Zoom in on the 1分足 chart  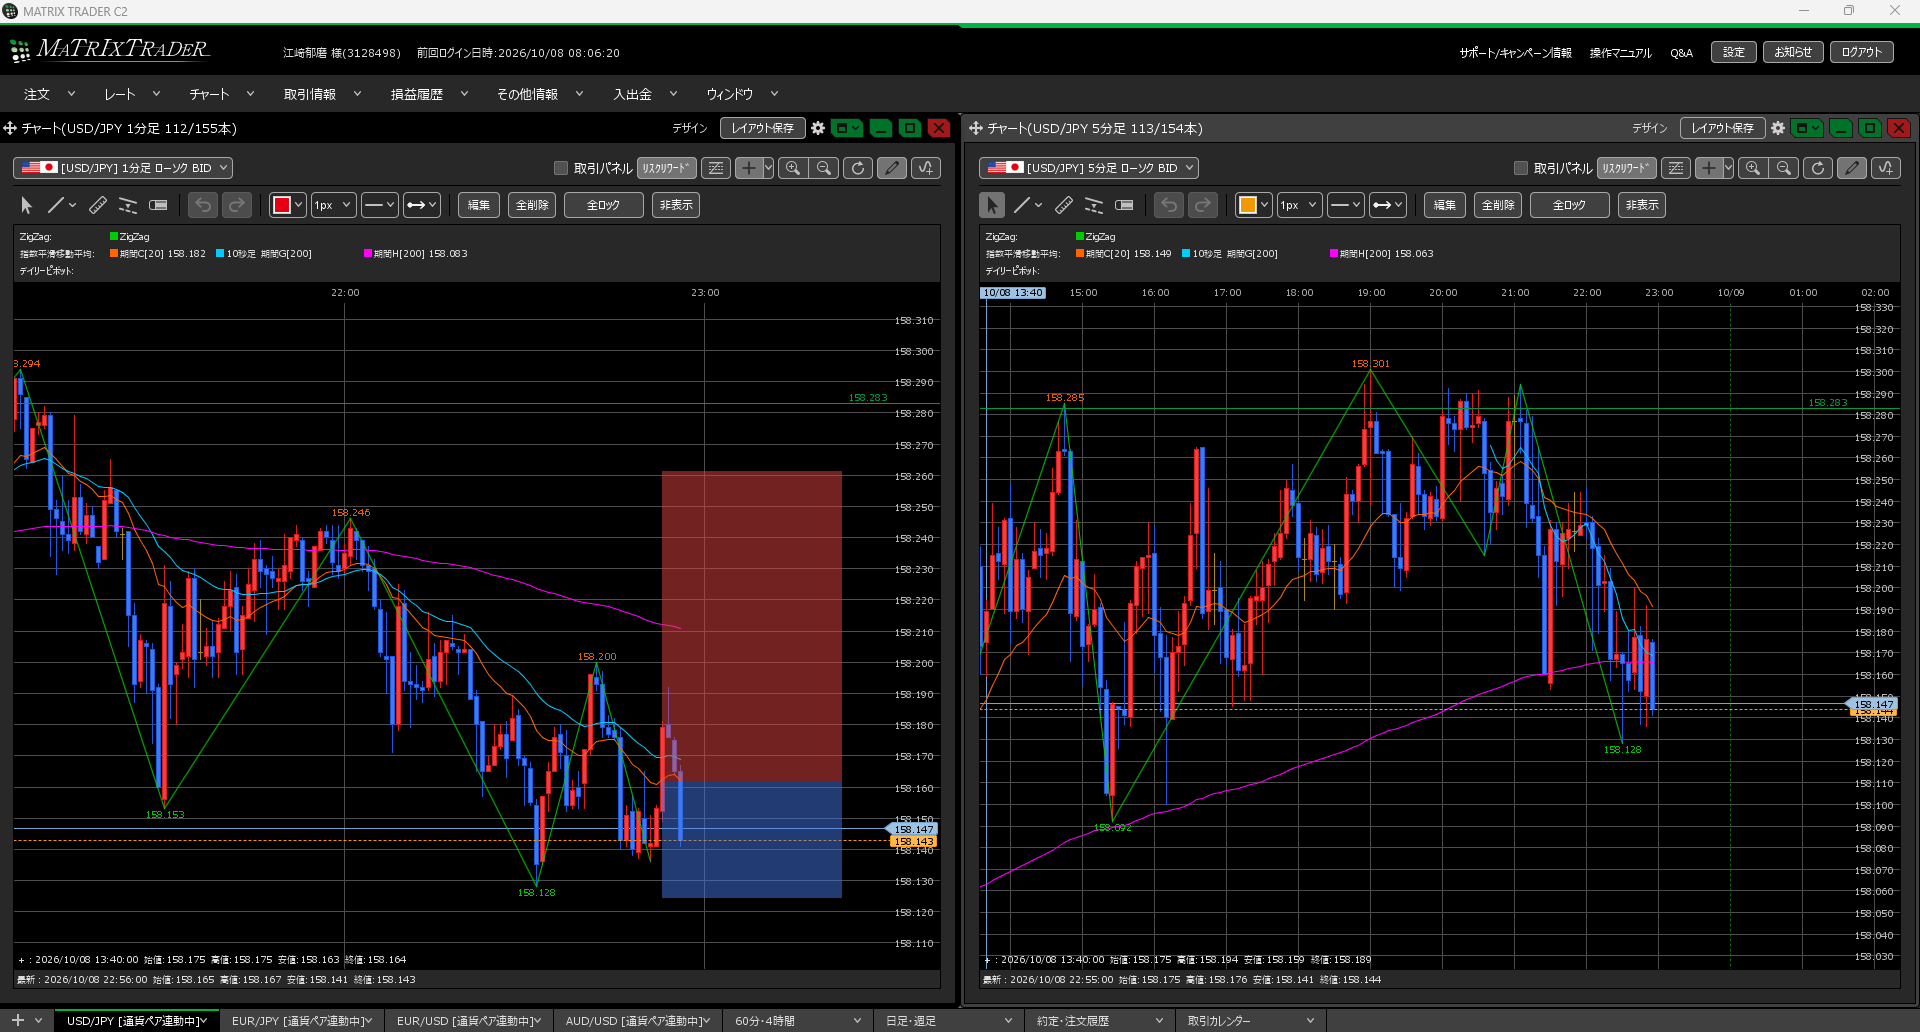(793, 168)
